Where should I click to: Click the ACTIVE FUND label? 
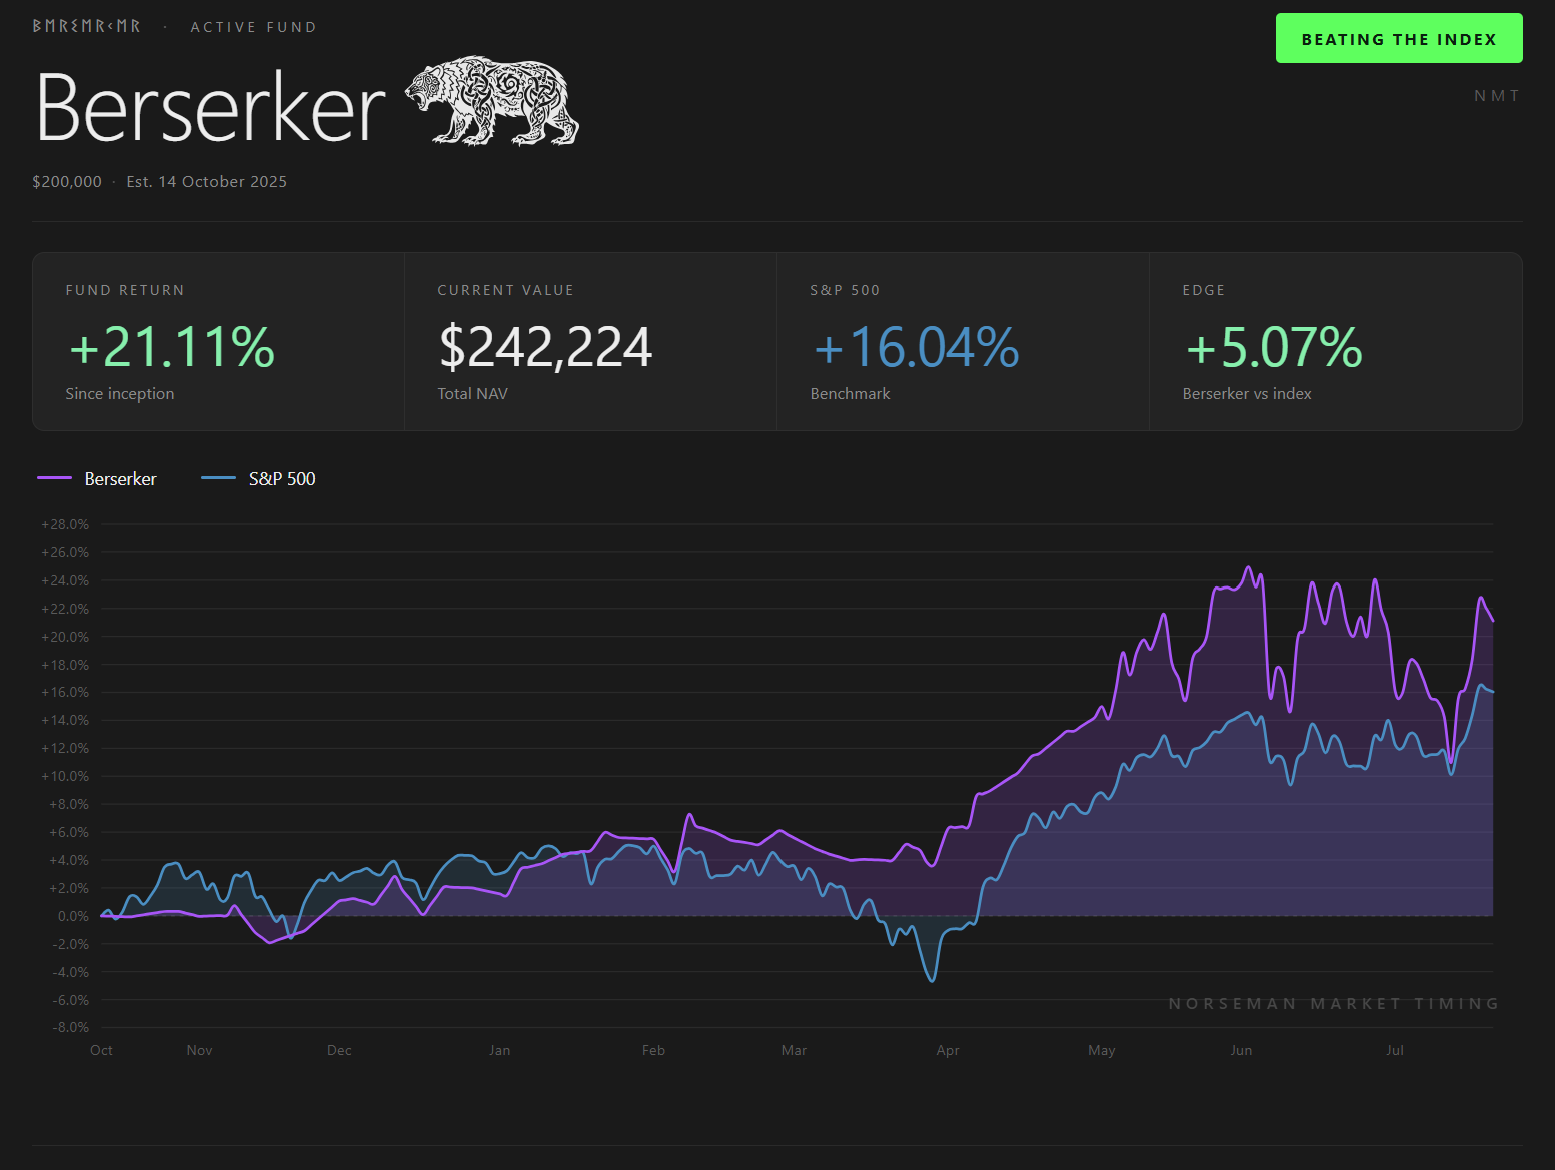[x=254, y=27]
